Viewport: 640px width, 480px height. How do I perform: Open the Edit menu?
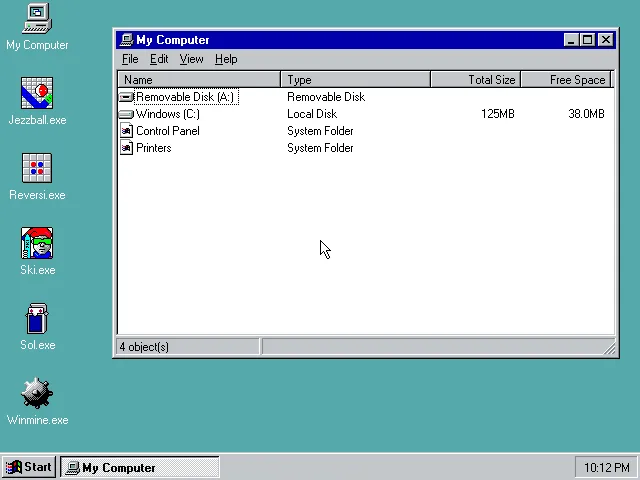[x=159, y=59]
